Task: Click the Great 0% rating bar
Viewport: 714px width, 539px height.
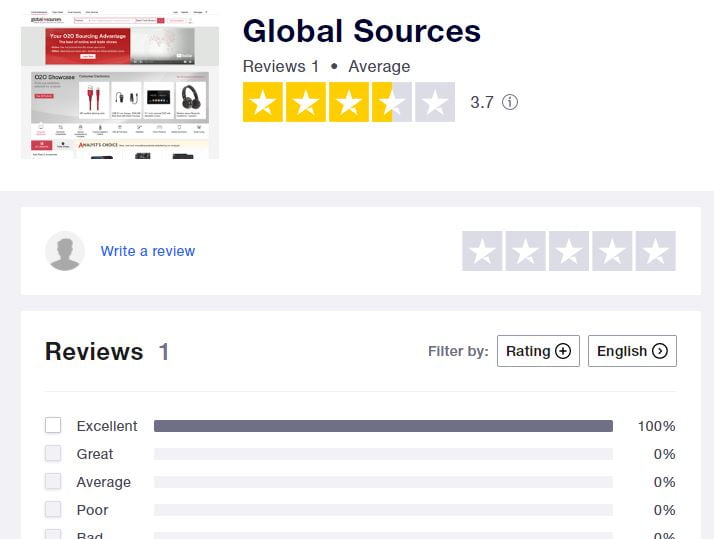Action: [383, 454]
